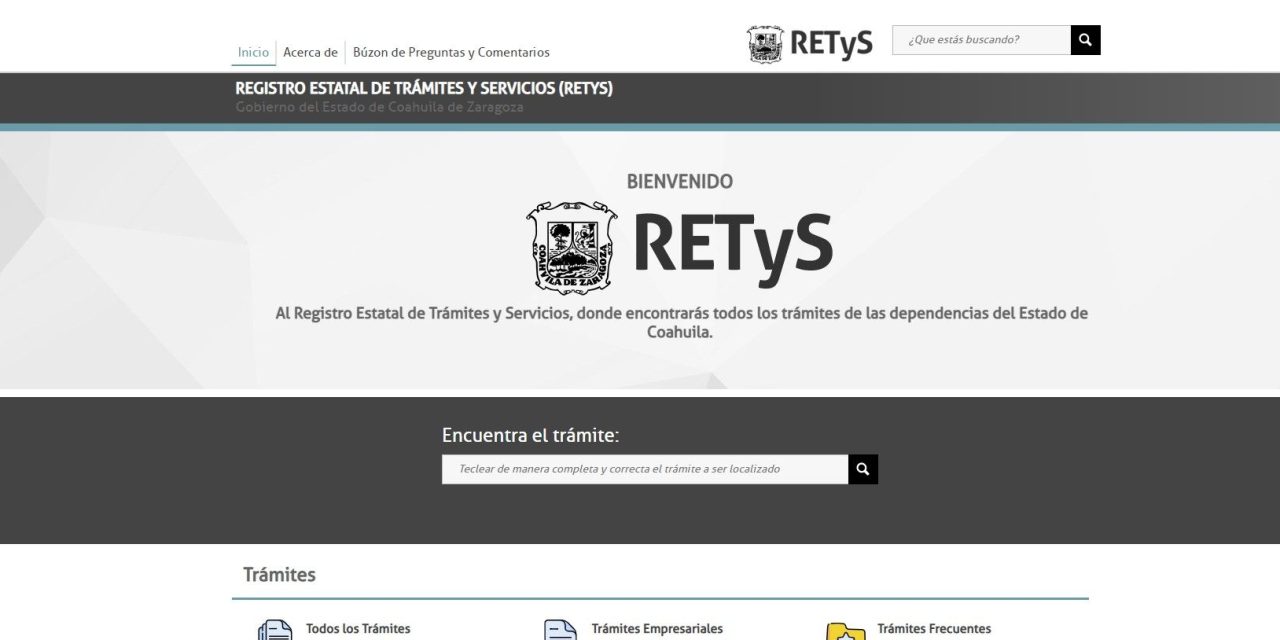Open the Todos los Trámites document icon
The image size is (1280, 640).
point(275,631)
